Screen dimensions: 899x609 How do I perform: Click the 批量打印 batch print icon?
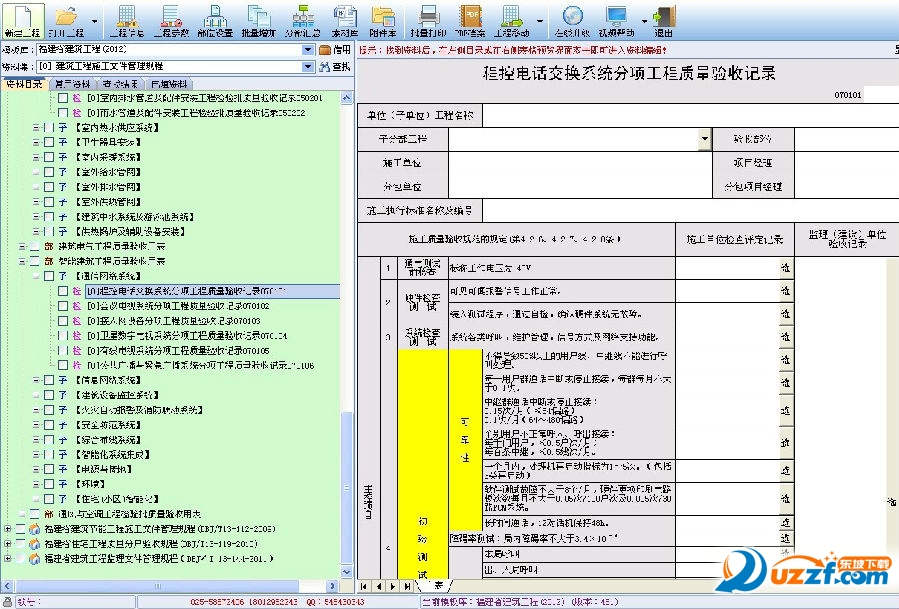click(x=428, y=19)
